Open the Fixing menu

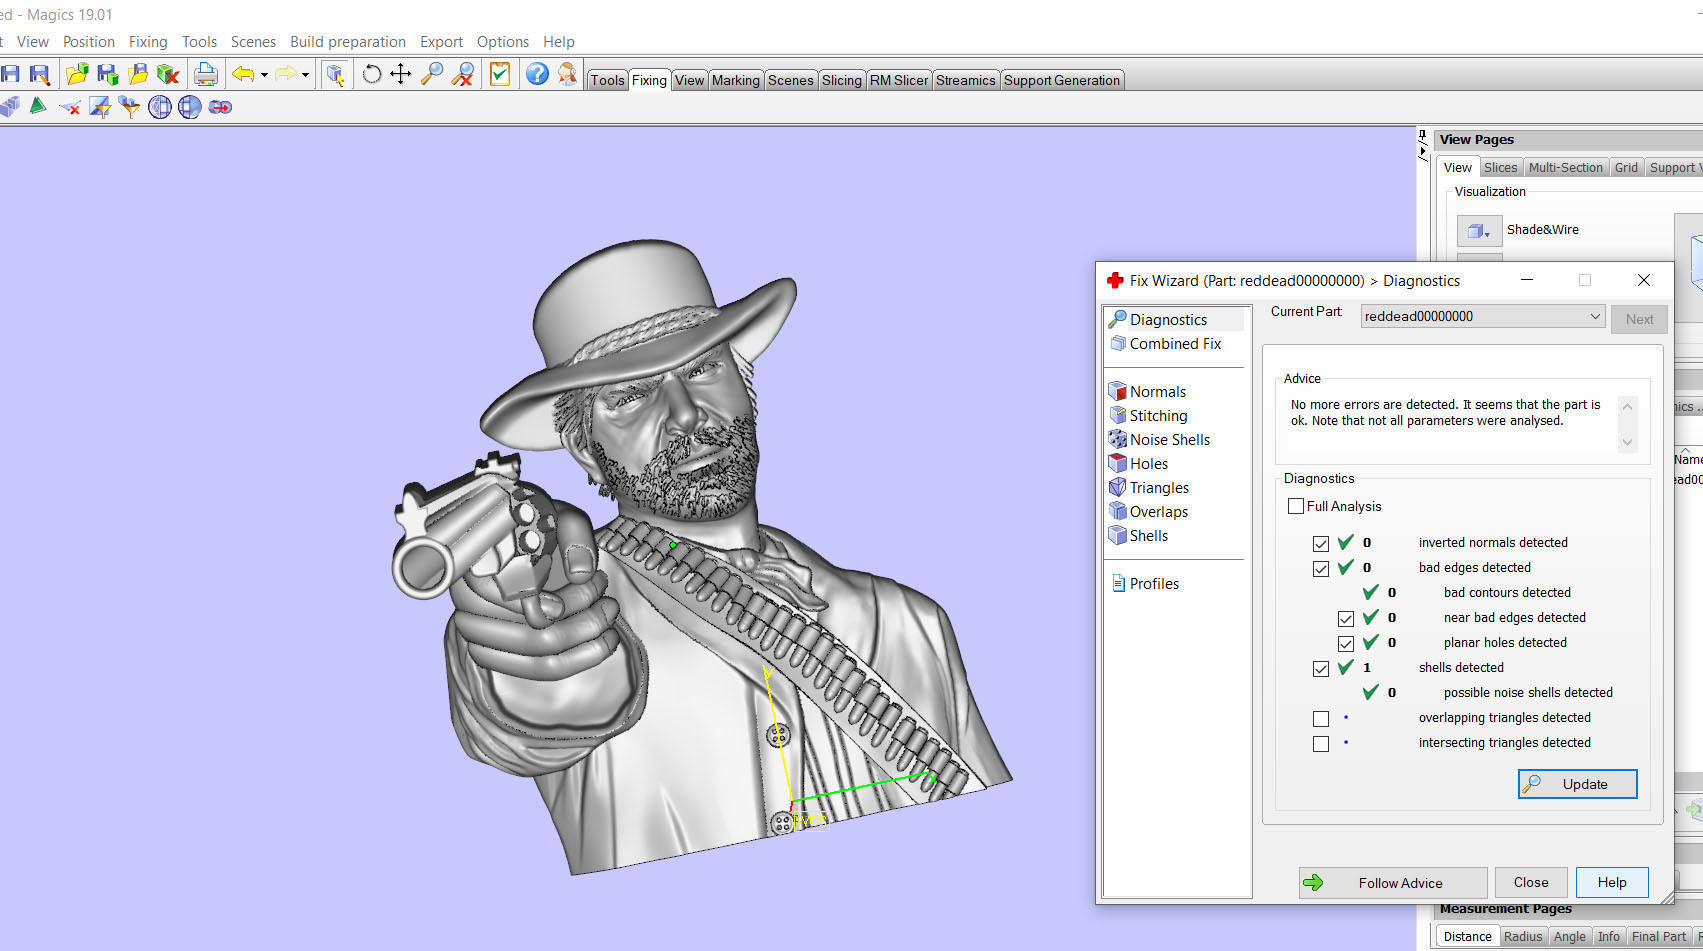coord(148,41)
